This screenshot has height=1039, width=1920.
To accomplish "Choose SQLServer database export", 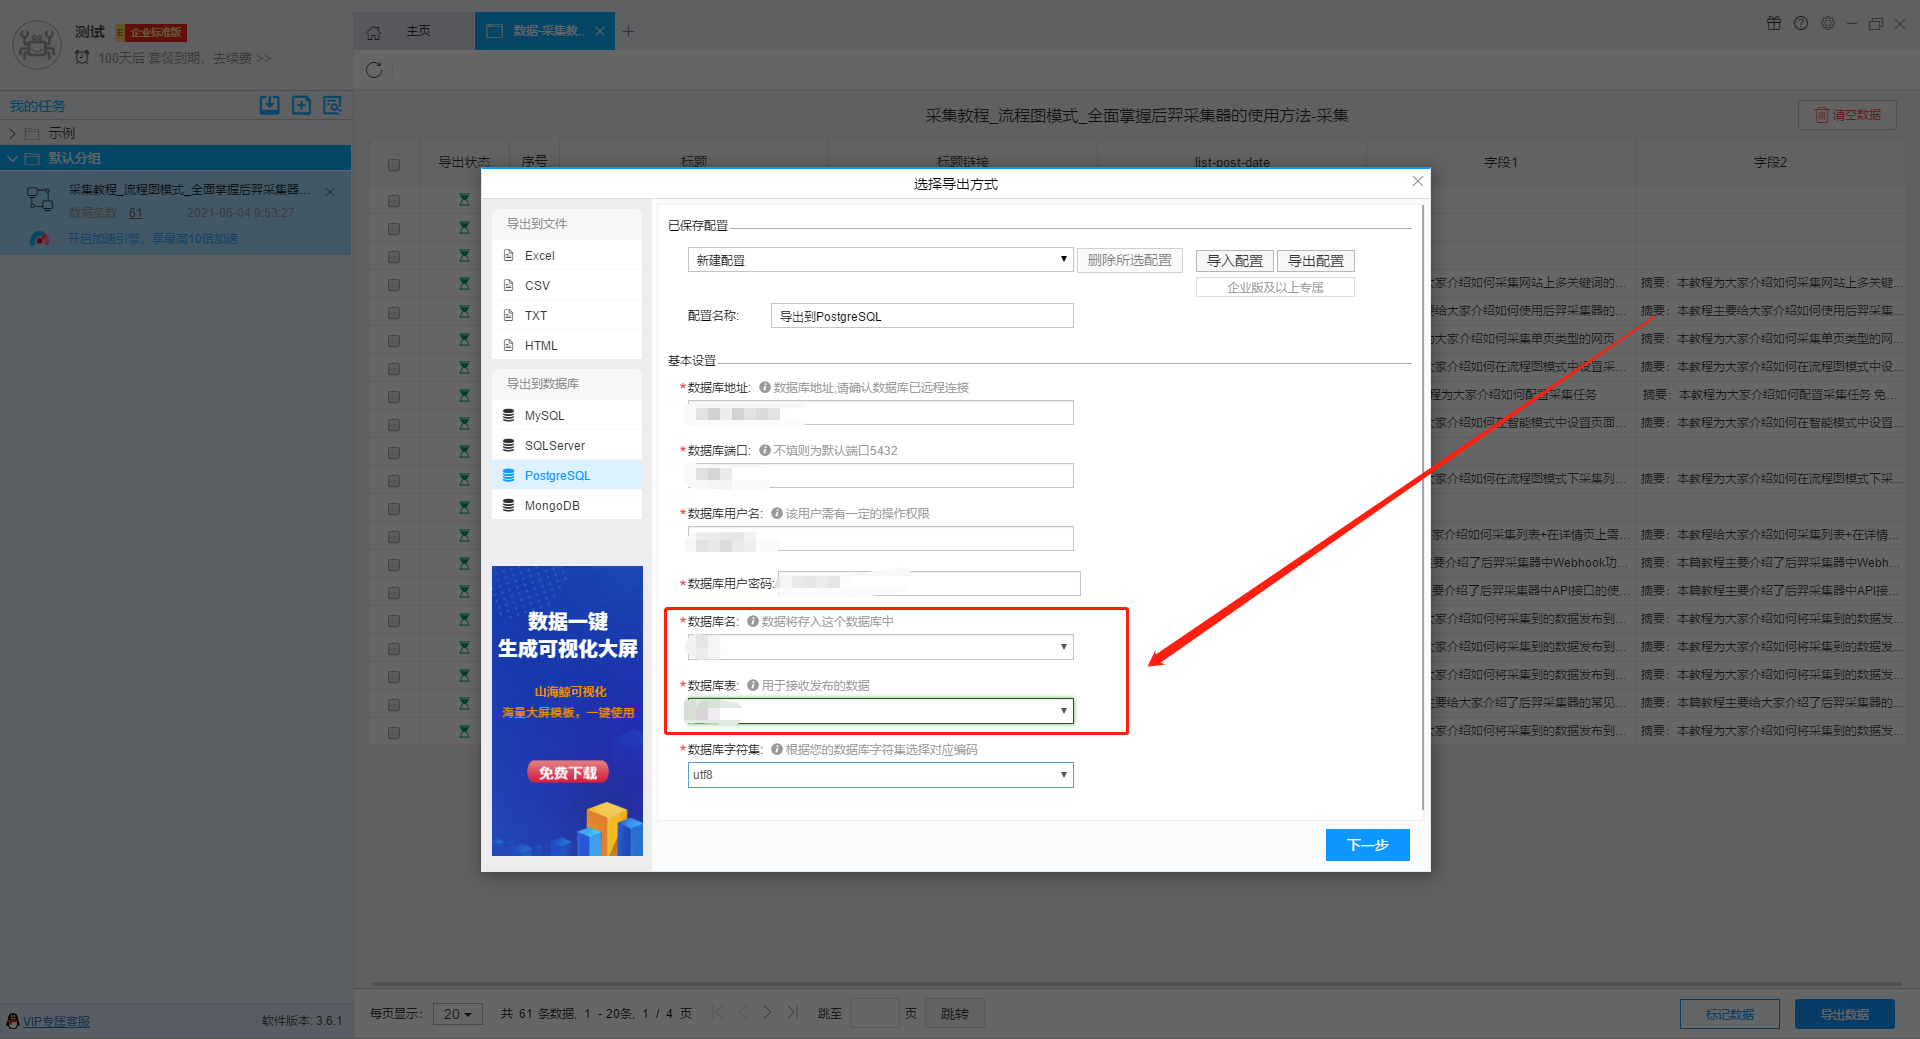I will [567, 445].
